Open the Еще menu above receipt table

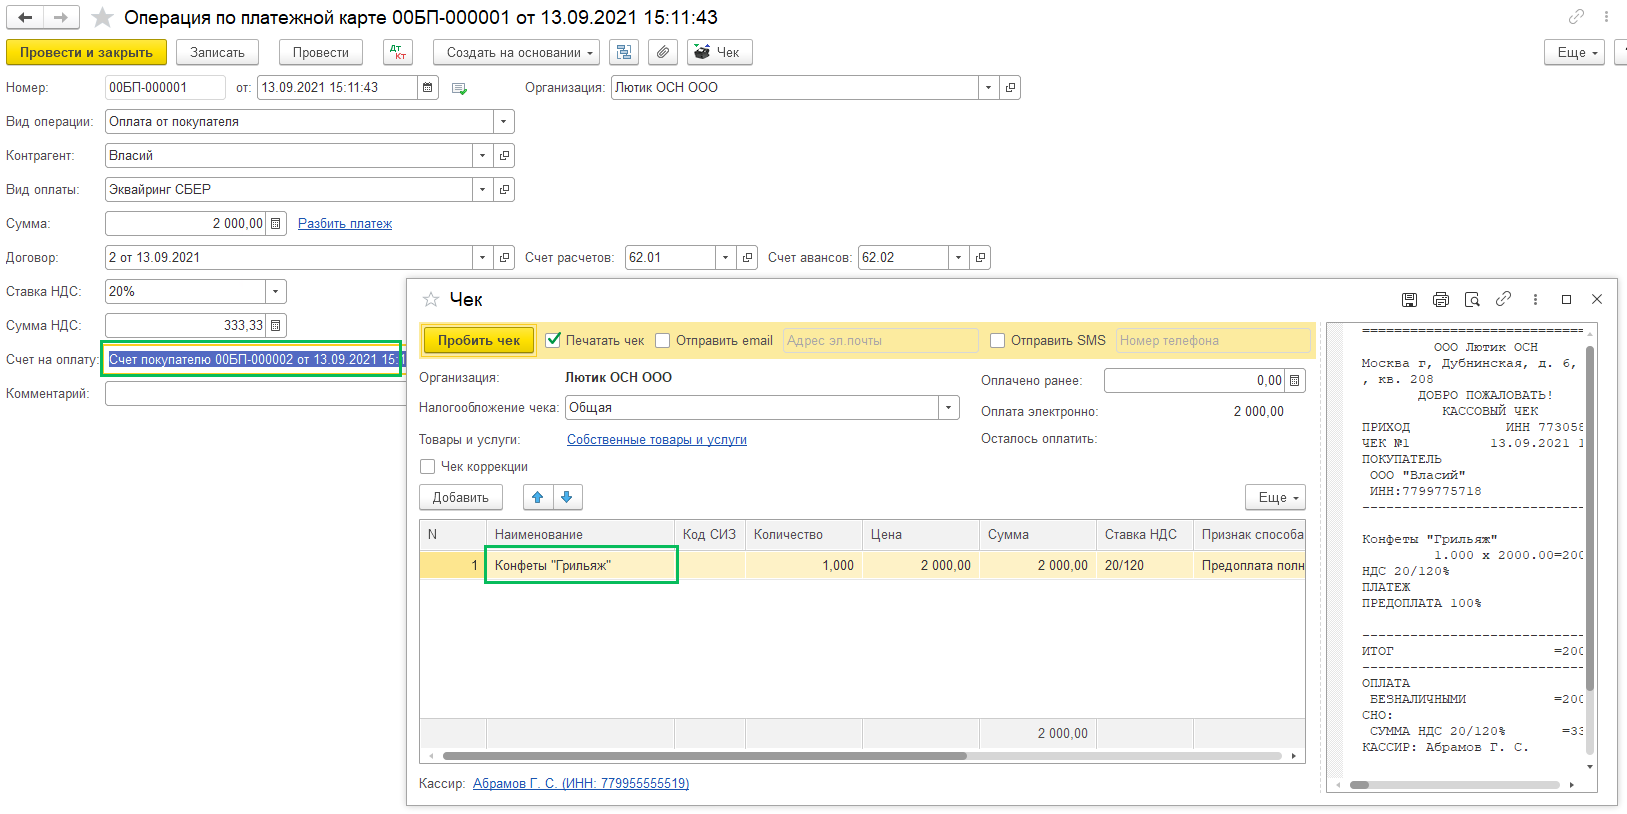pos(1276,498)
